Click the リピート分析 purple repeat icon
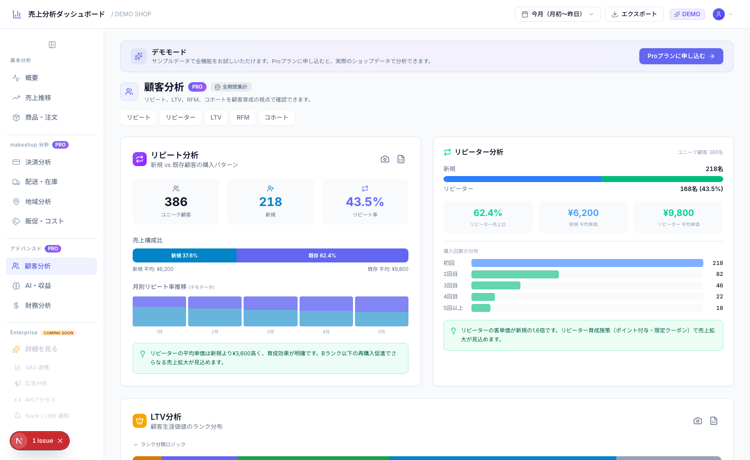This screenshot has height=460, width=750. [x=139, y=159]
